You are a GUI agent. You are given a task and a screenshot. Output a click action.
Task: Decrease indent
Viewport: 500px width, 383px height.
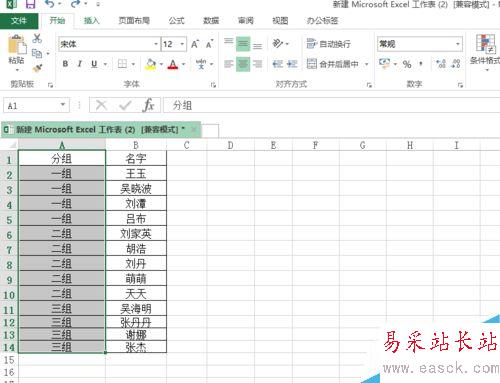(x=277, y=64)
